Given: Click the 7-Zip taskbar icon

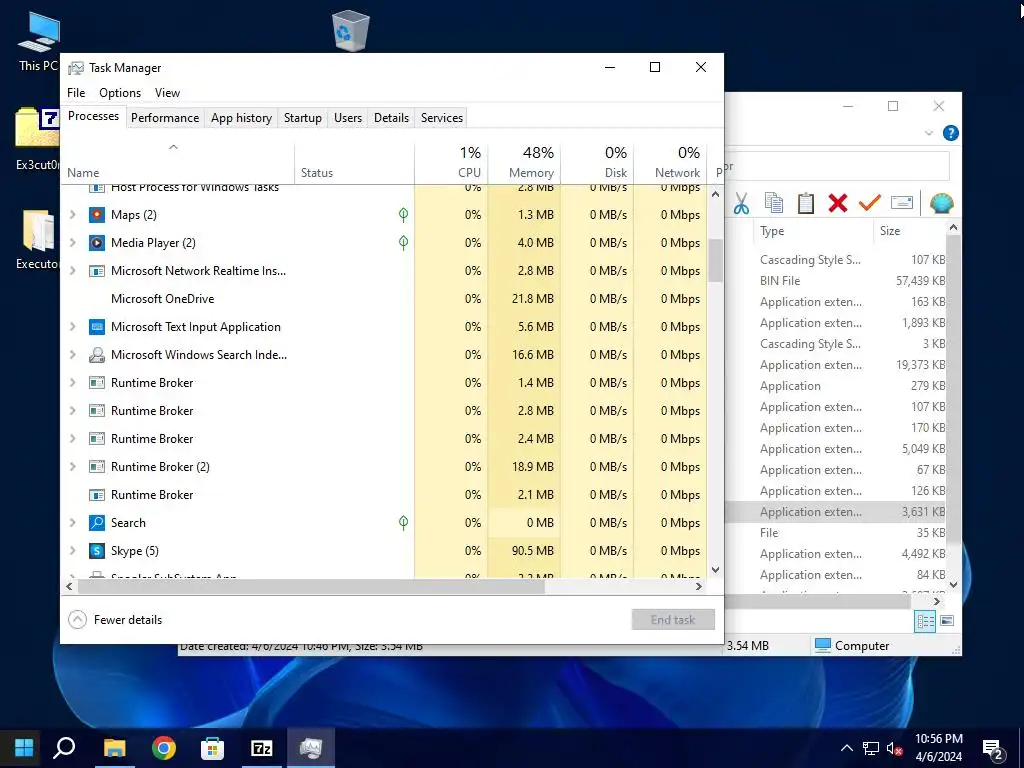Looking at the screenshot, I should [x=261, y=748].
